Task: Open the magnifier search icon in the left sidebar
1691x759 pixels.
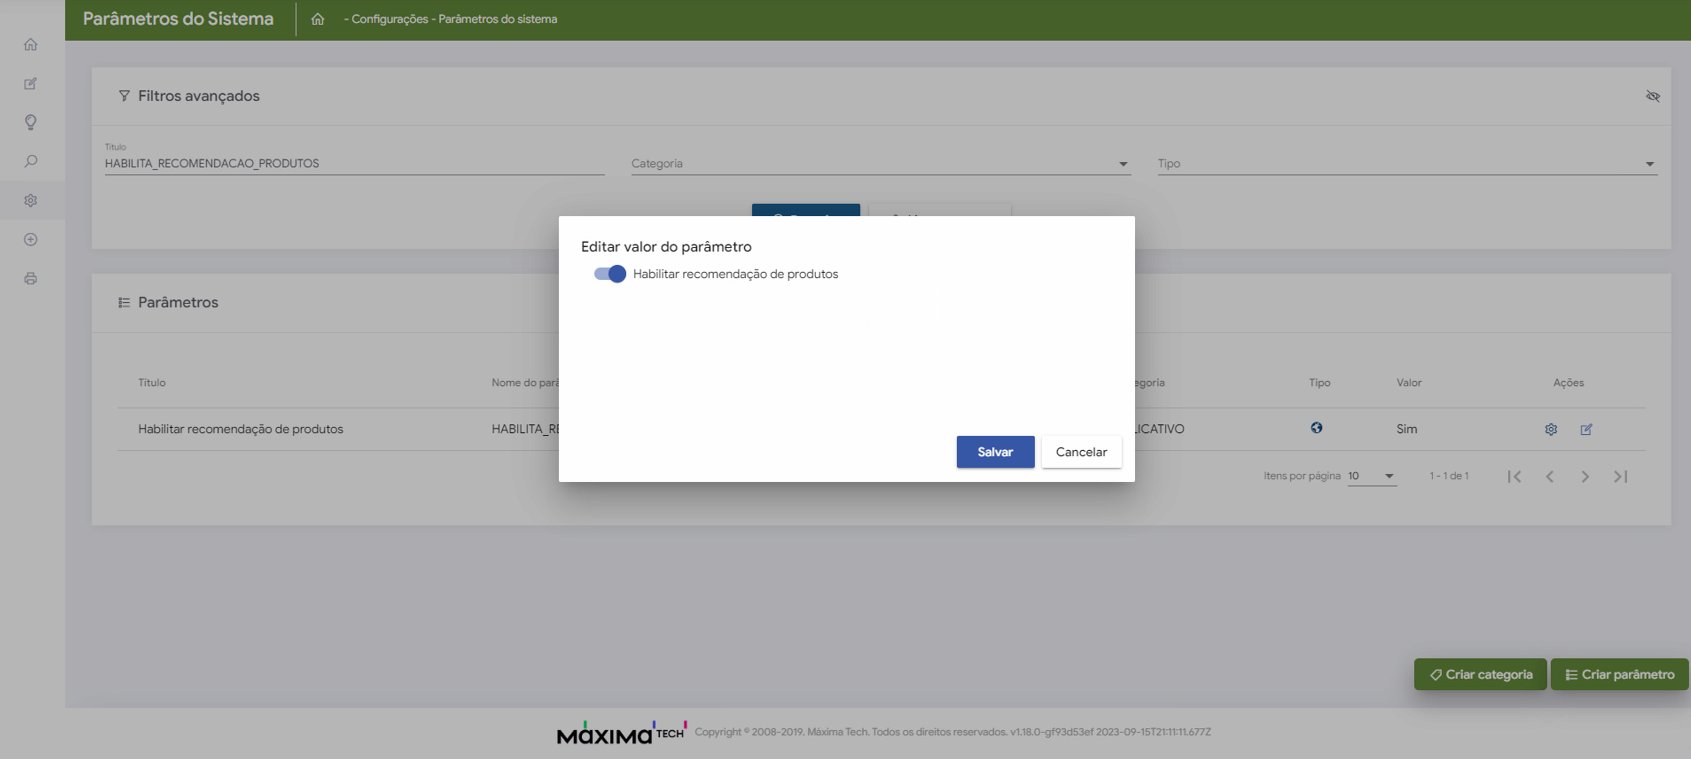Action: pos(31,161)
